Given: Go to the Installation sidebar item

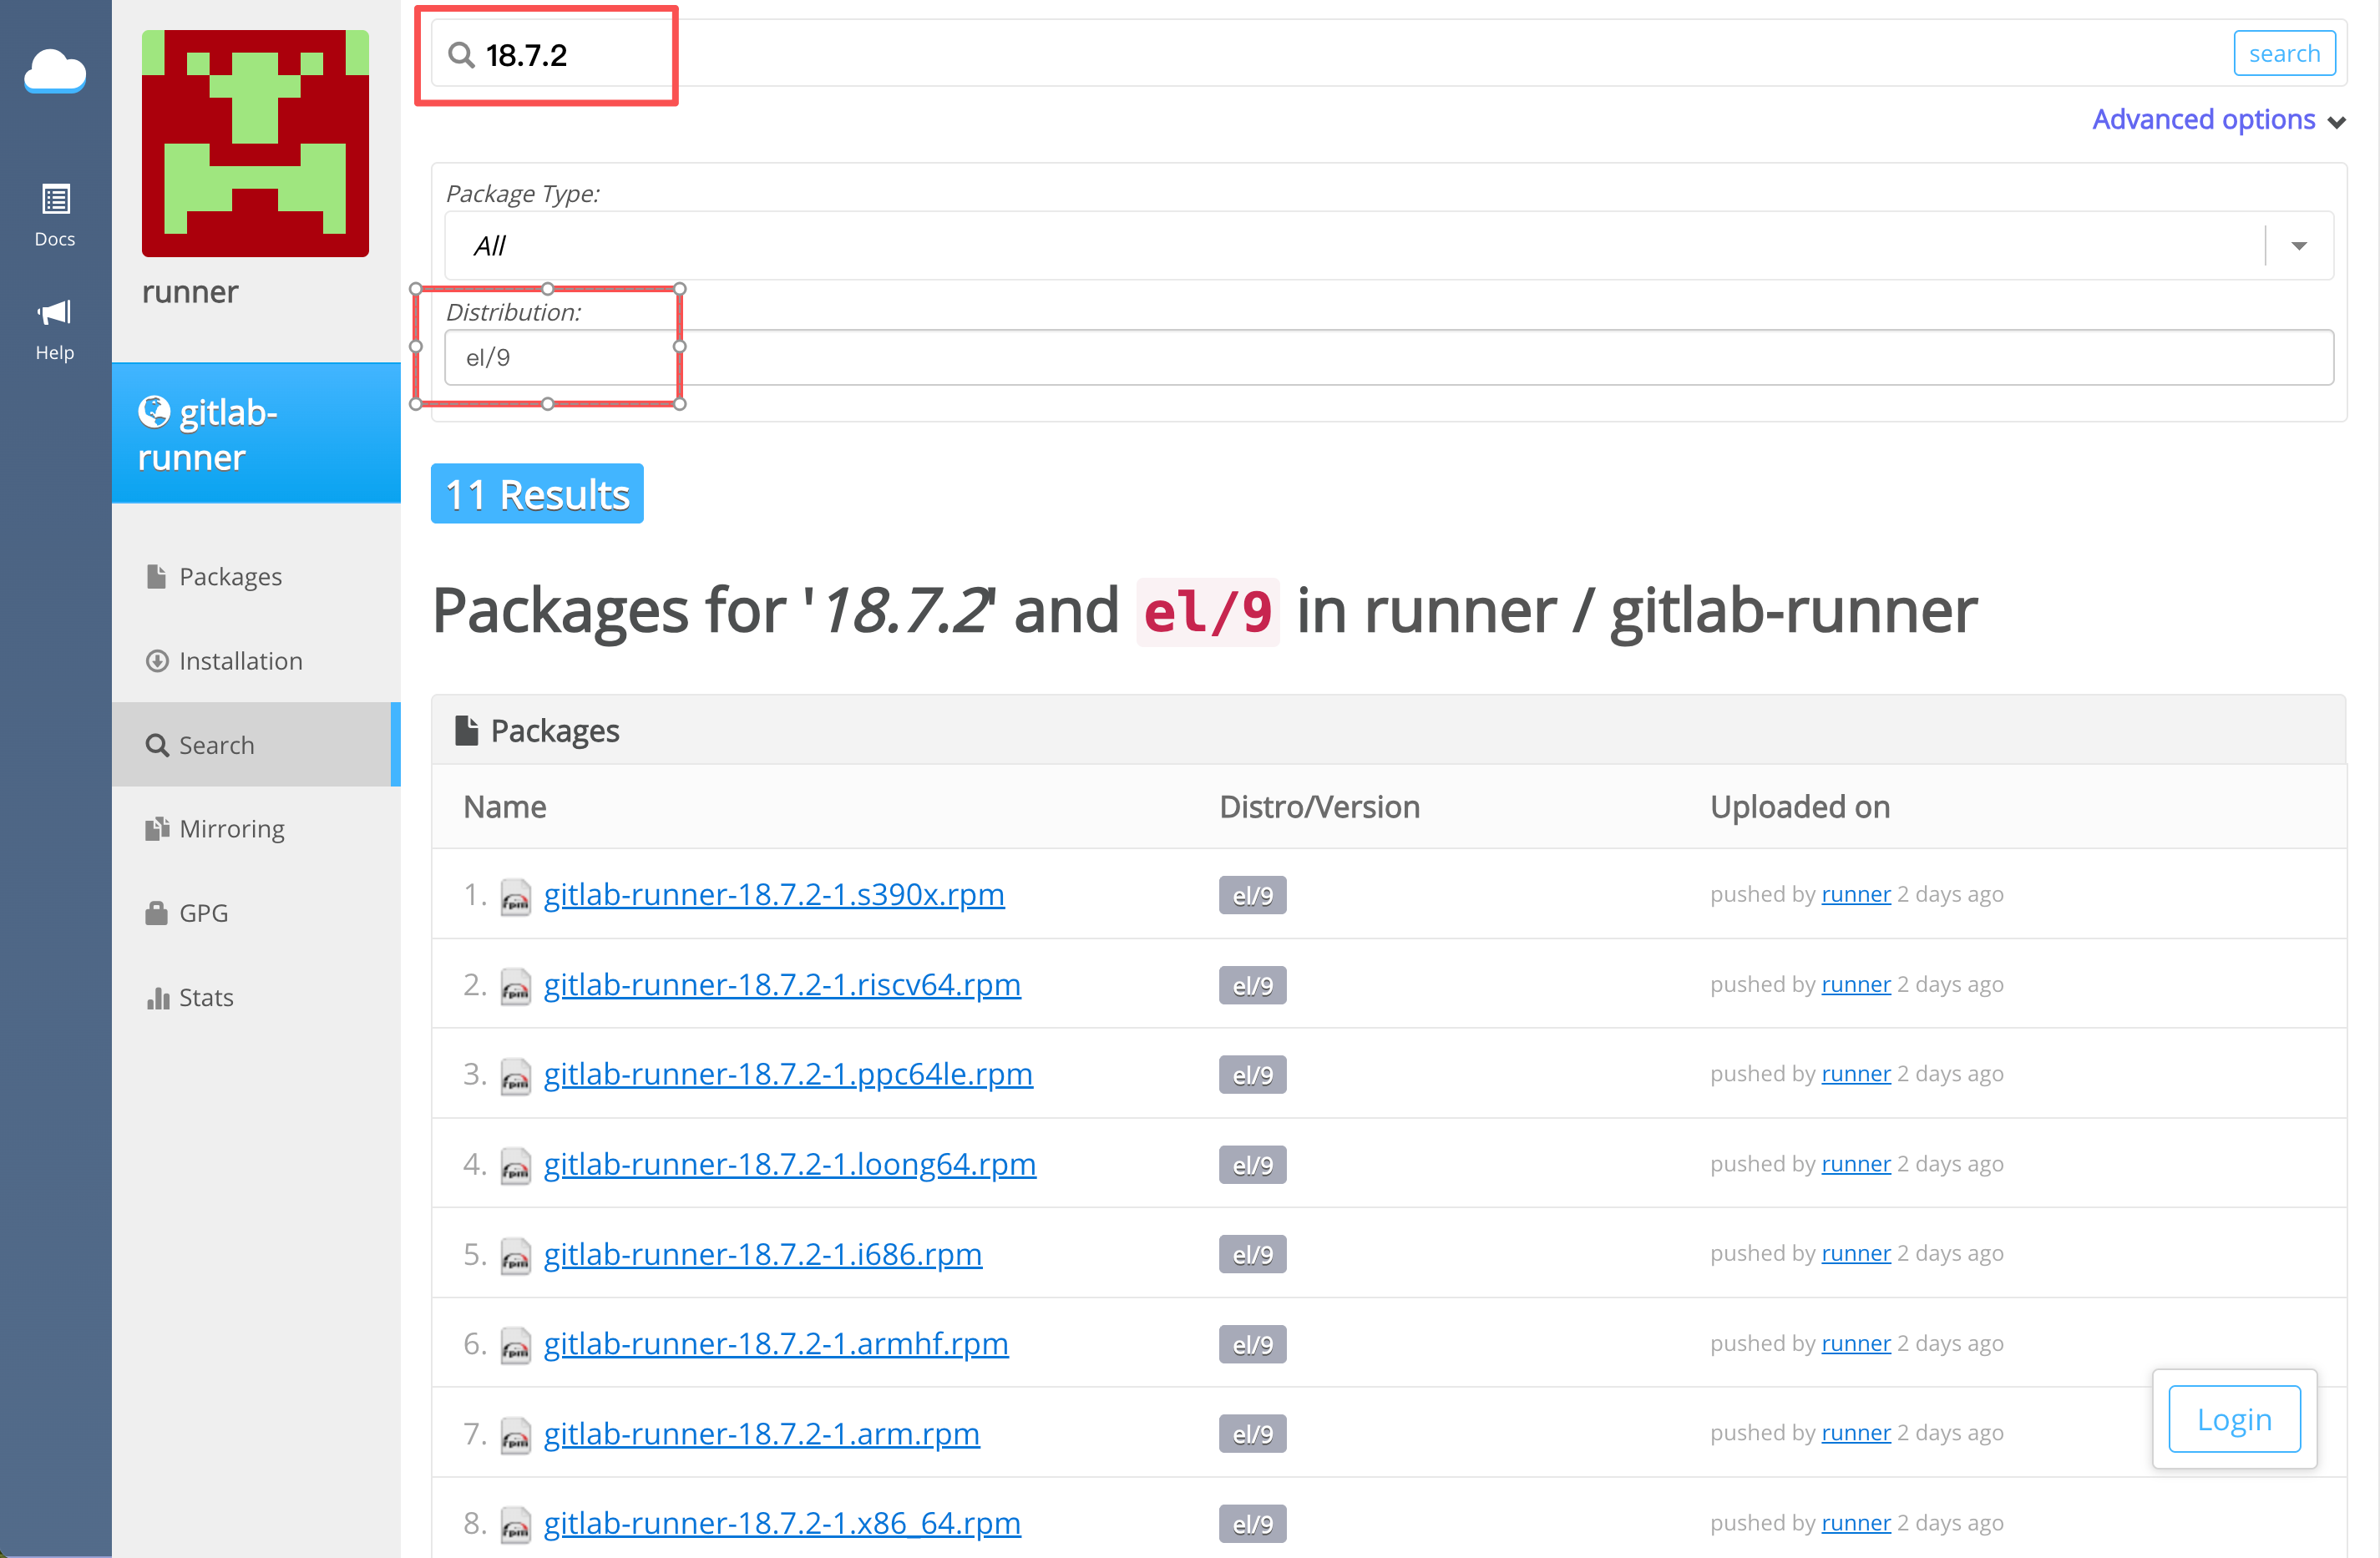Looking at the screenshot, I should point(240,661).
